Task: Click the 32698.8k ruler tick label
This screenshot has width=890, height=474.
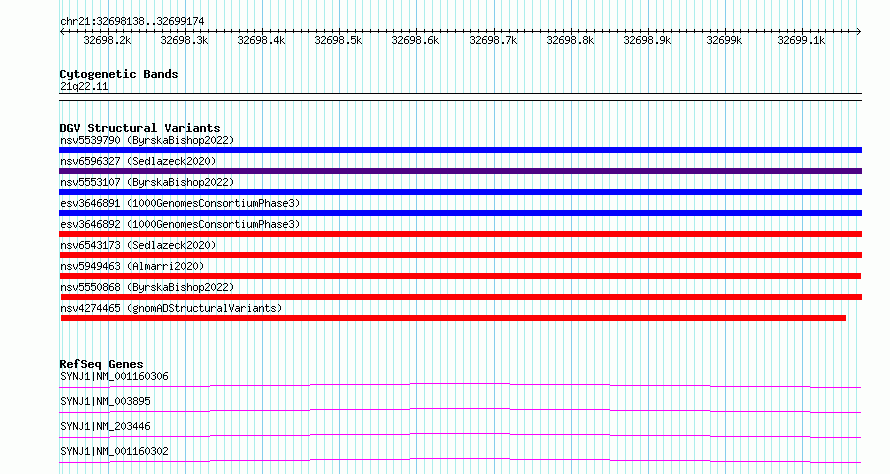Action: (x=570, y=40)
